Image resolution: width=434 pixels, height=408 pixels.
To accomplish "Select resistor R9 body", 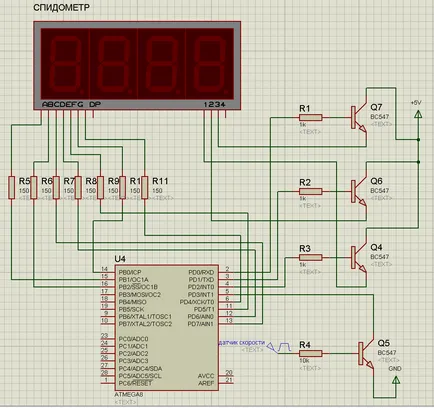I will pyautogui.click(x=100, y=188).
